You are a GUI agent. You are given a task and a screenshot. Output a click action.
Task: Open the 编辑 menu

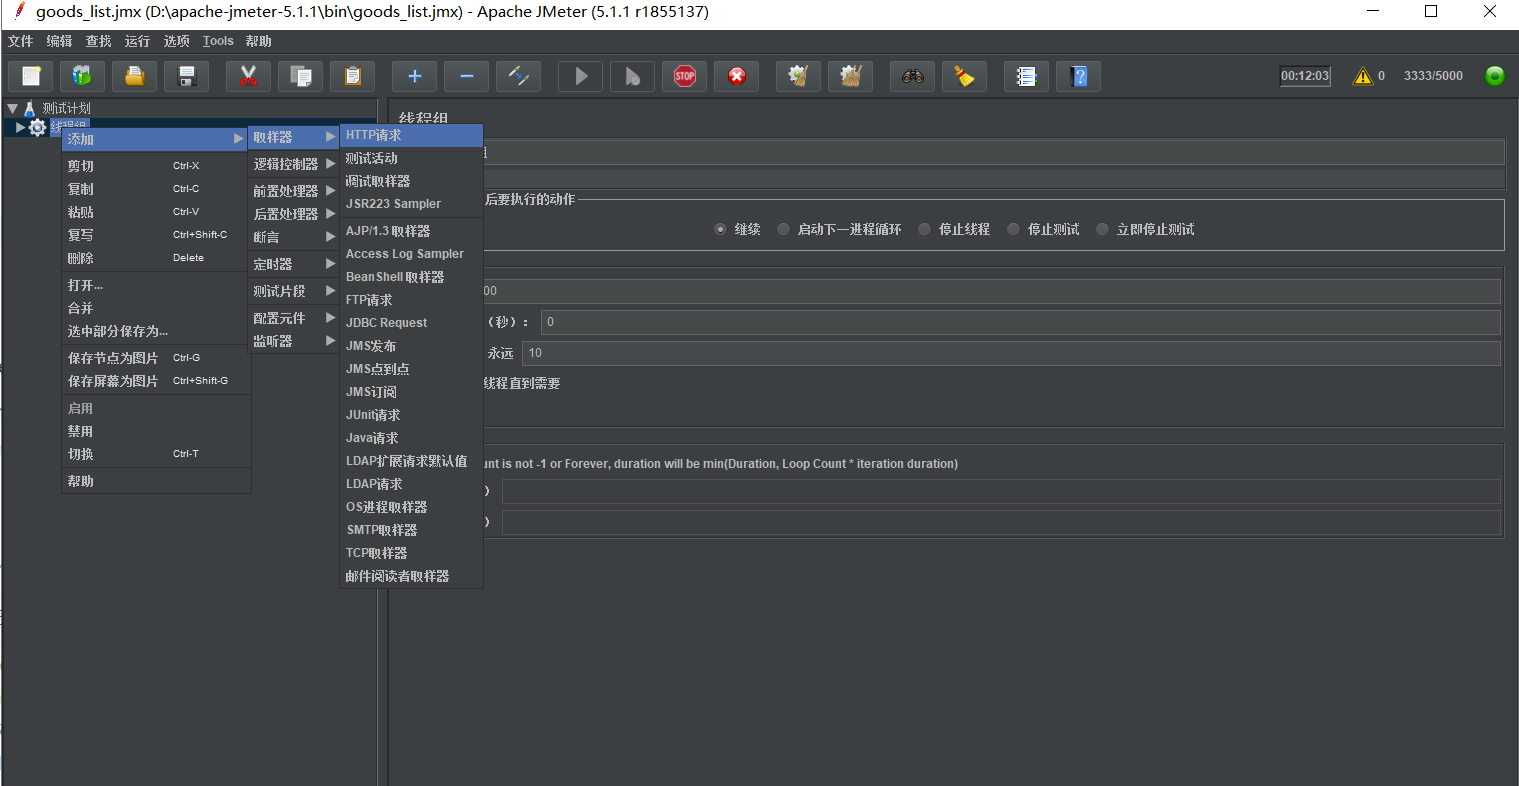60,41
